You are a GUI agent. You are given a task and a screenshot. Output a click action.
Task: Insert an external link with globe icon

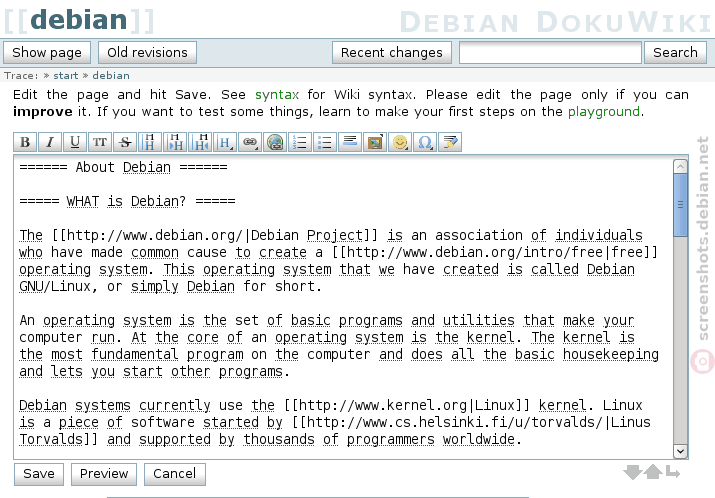click(275, 142)
